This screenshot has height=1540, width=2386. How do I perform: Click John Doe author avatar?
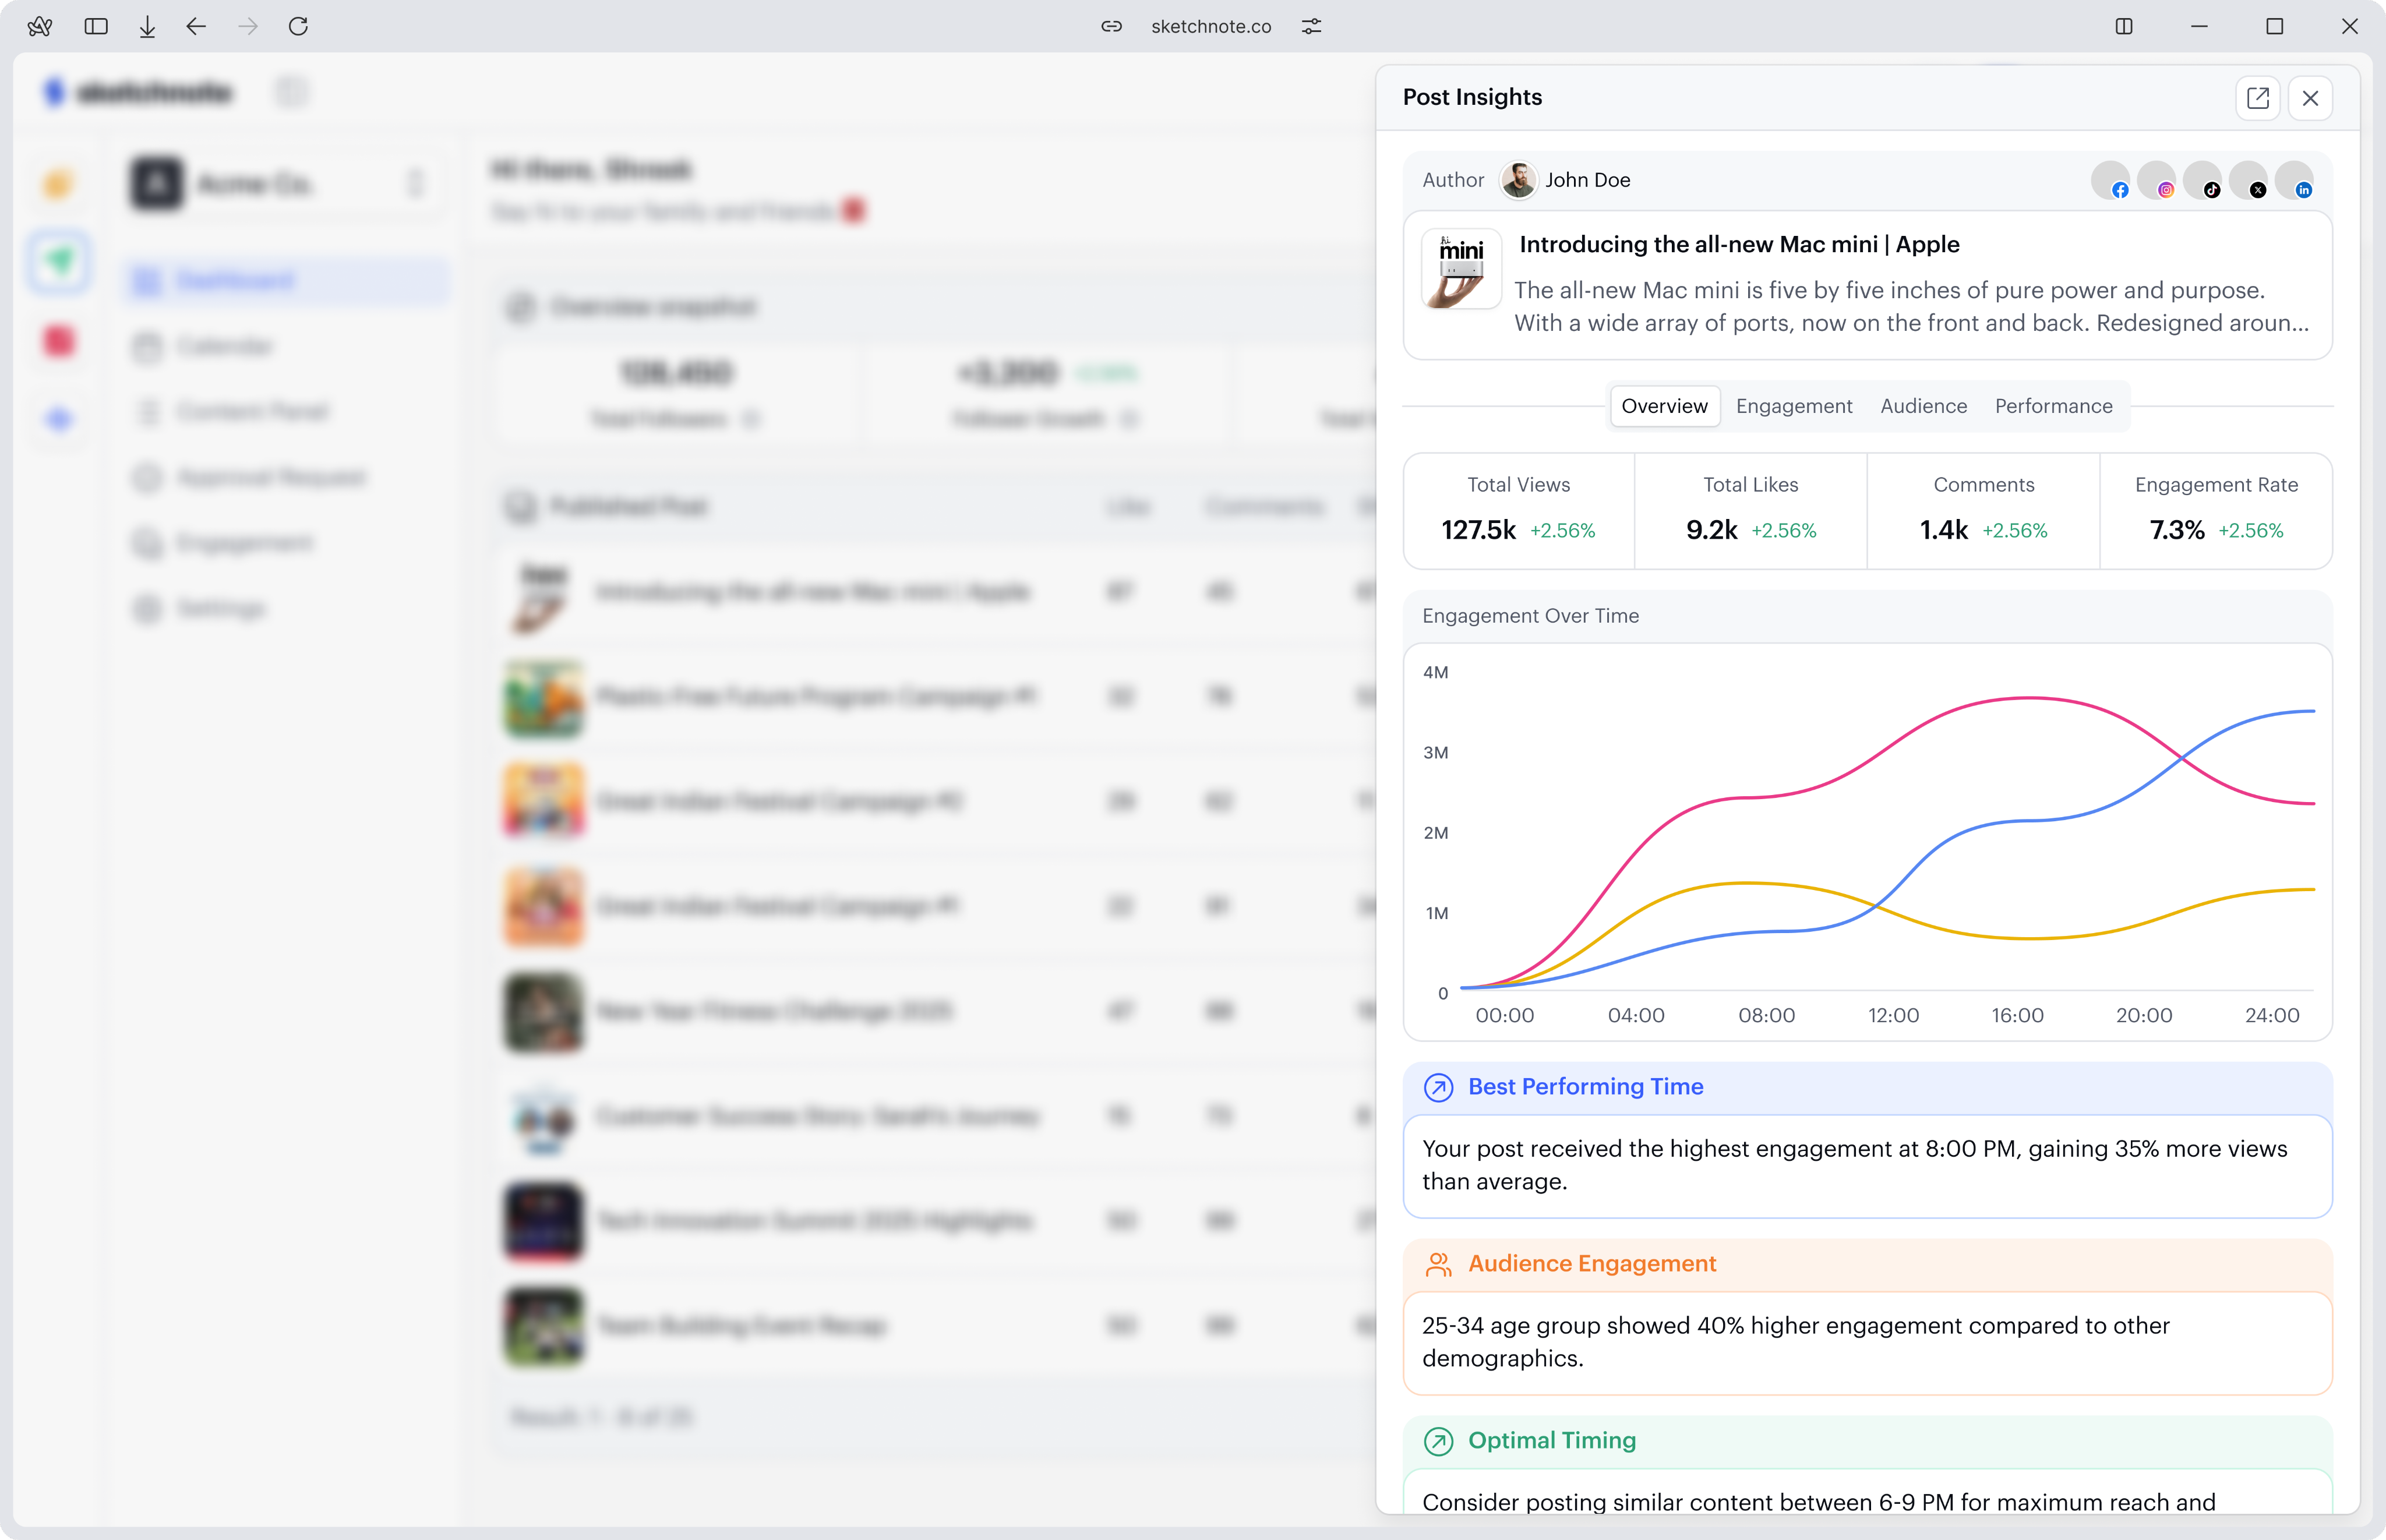pyautogui.click(x=1518, y=181)
